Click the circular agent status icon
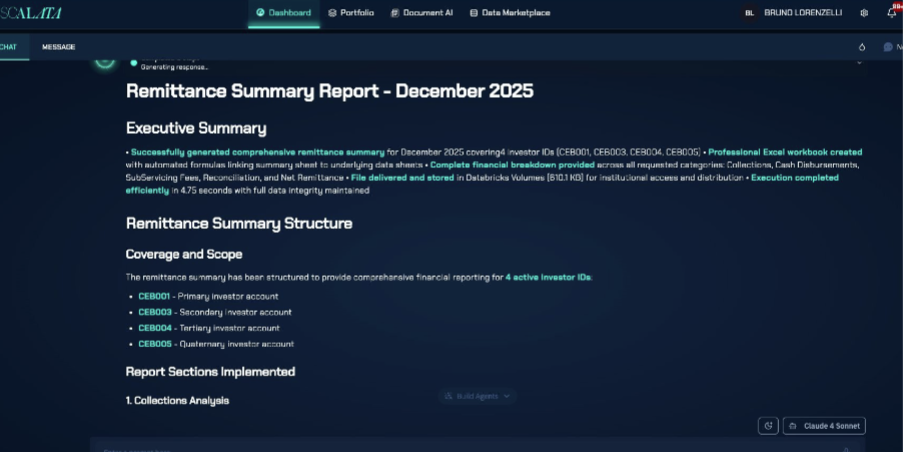 pos(105,60)
